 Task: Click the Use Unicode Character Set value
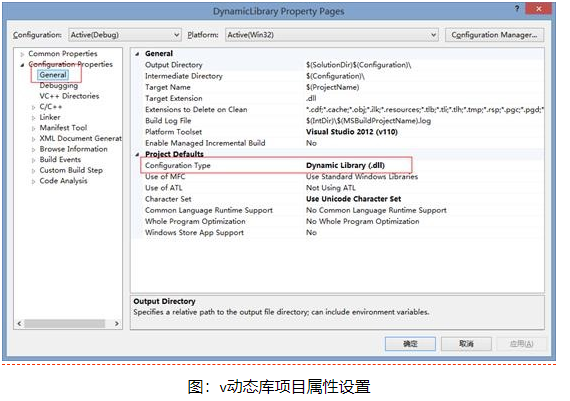[353, 200]
